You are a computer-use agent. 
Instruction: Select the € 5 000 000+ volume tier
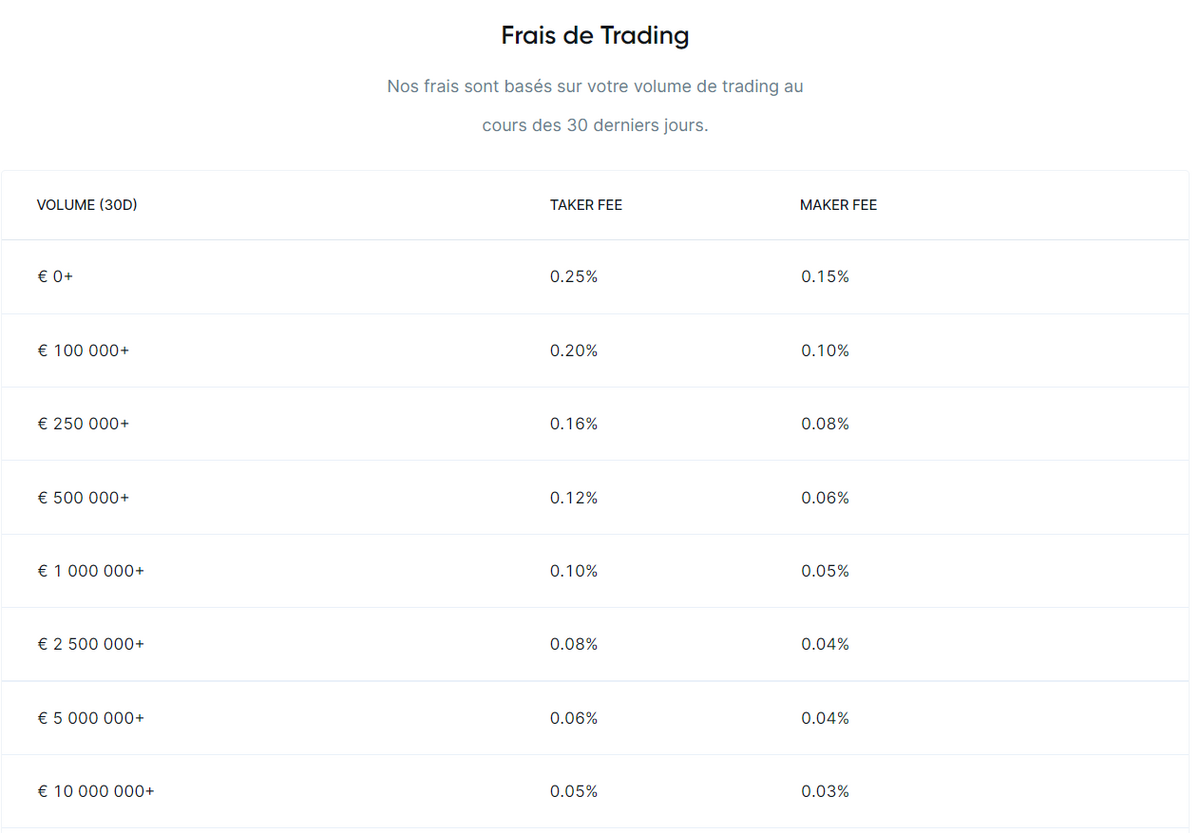click(x=91, y=718)
